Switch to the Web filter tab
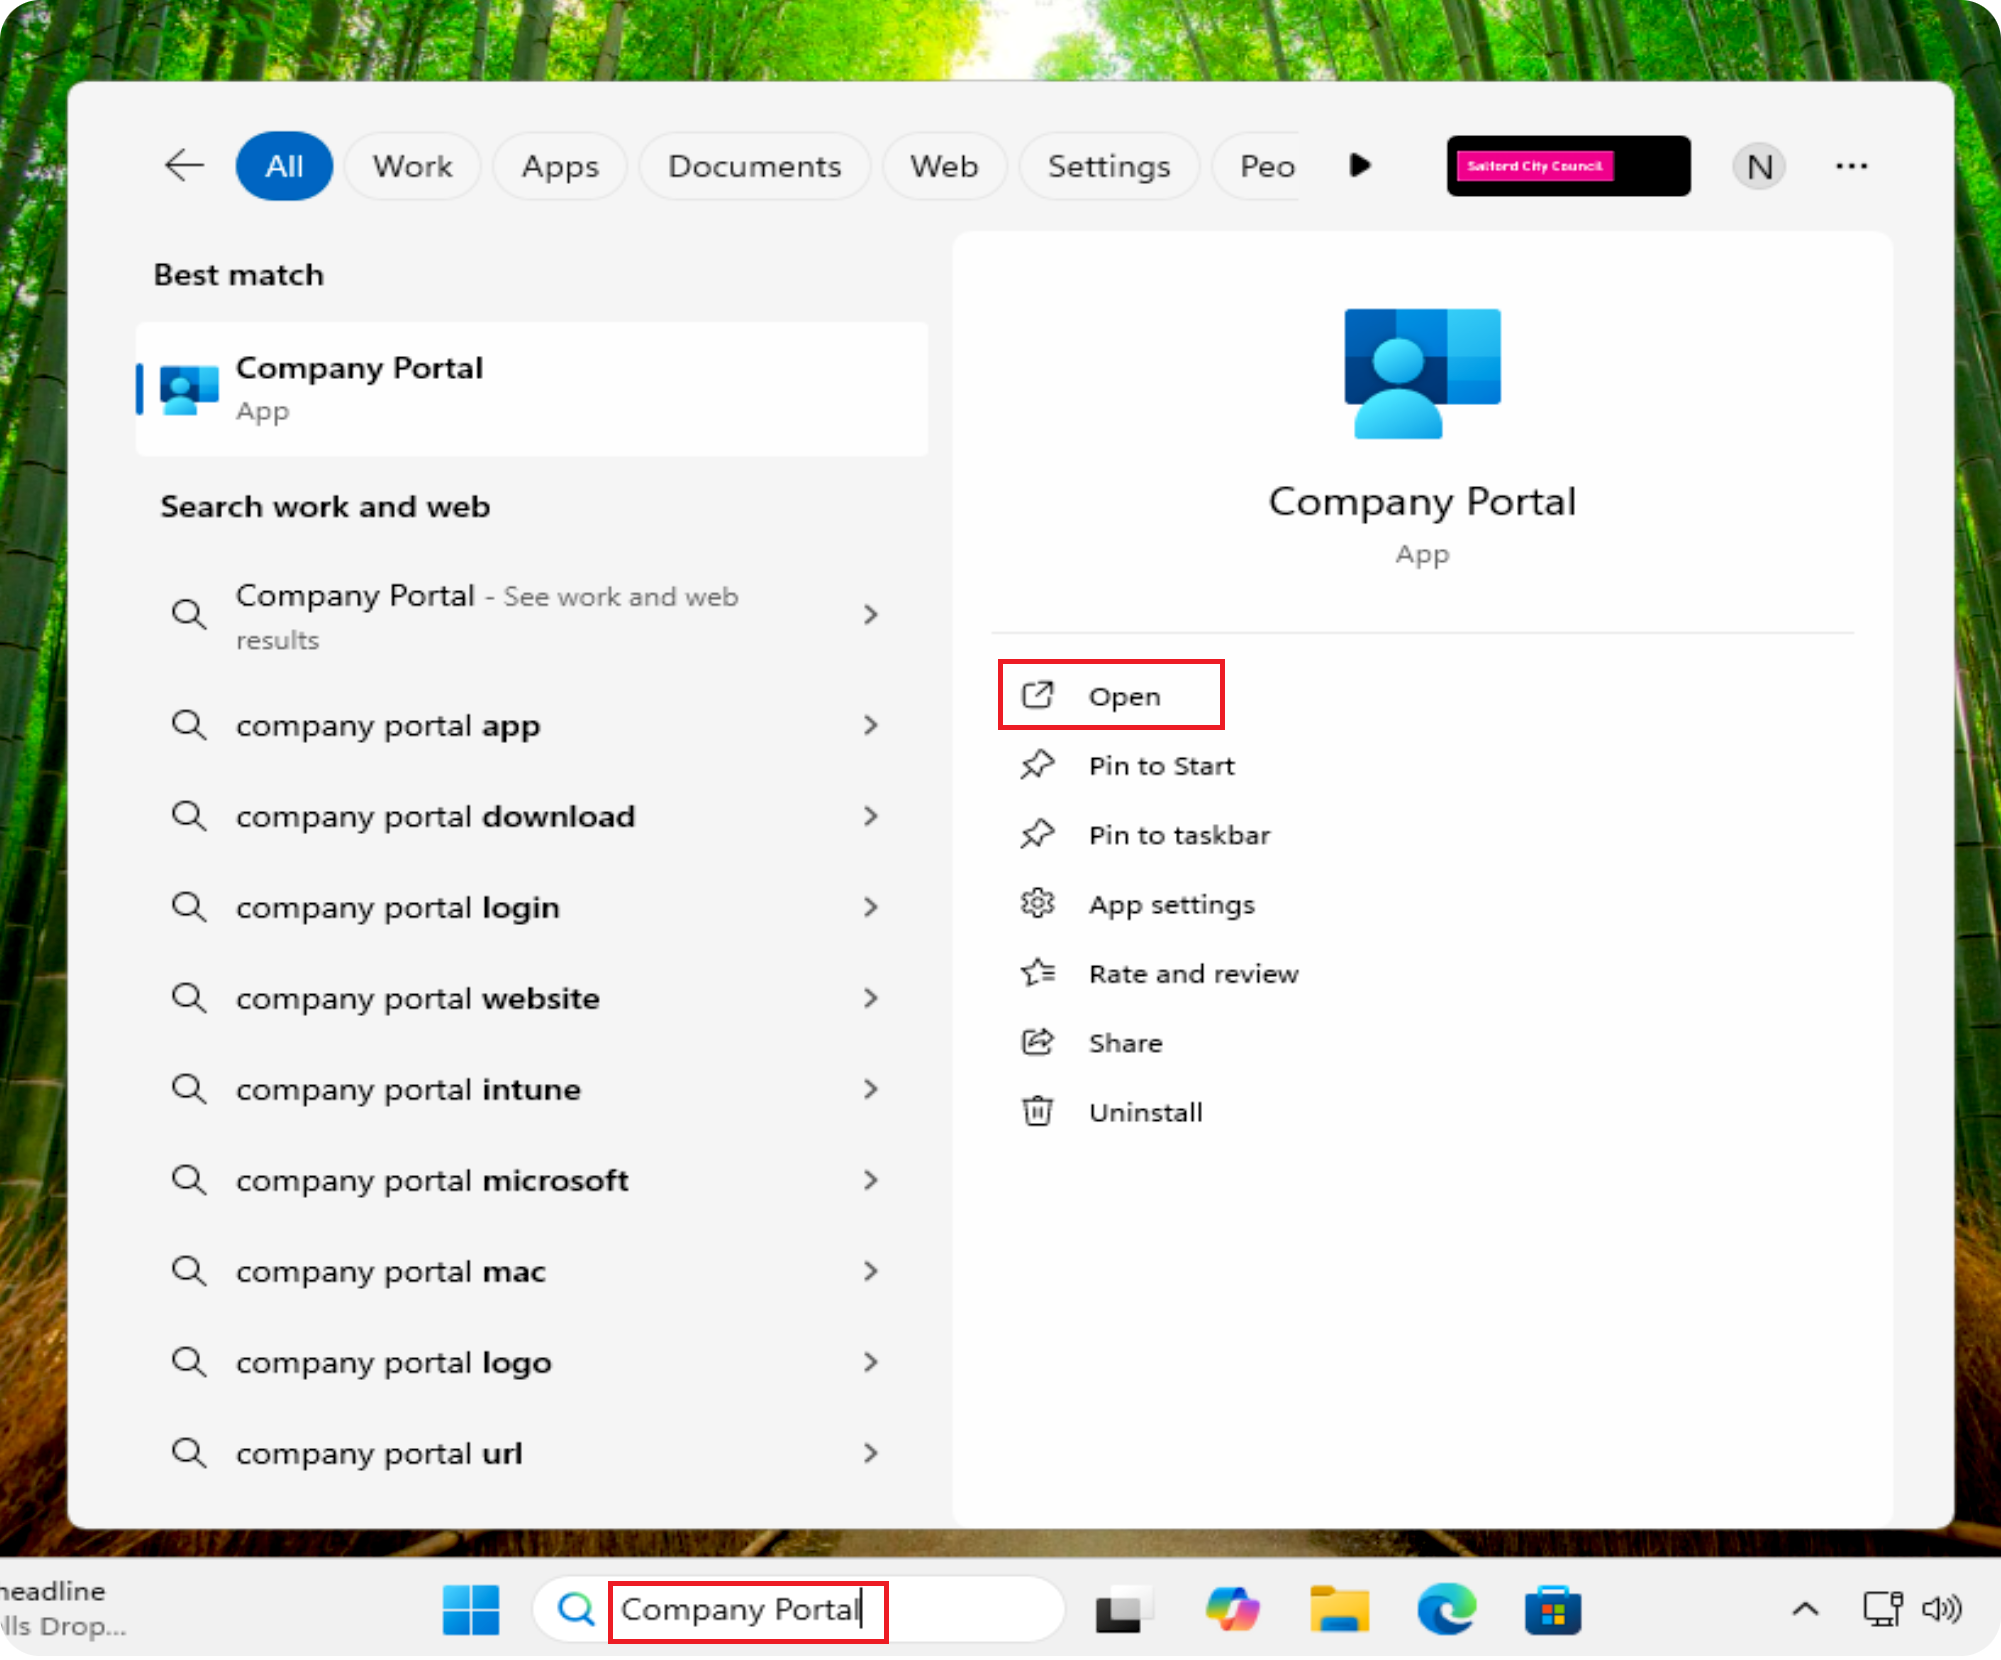2001x1660 pixels. pos(944,166)
